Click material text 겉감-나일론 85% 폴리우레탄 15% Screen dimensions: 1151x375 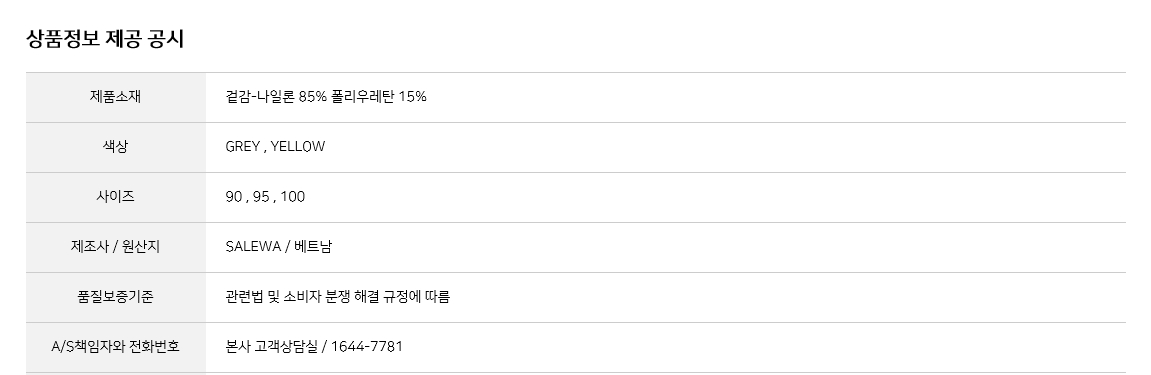click(326, 97)
